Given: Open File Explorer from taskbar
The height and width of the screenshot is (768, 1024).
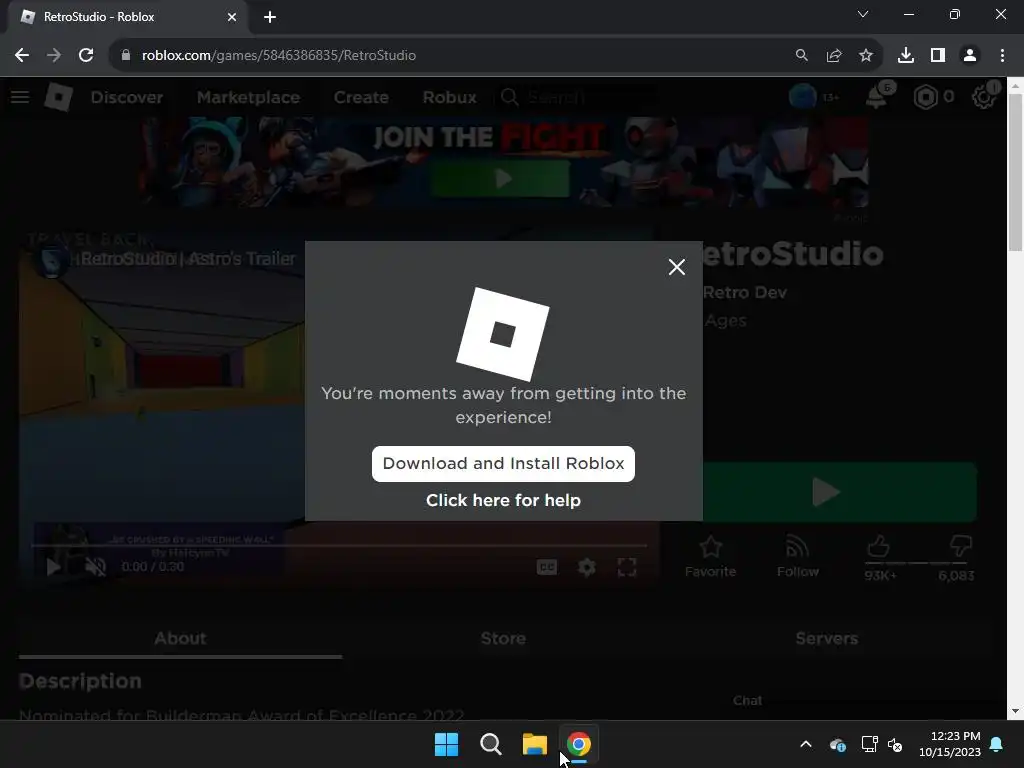Looking at the screenshot, I should tap(534, 744).
